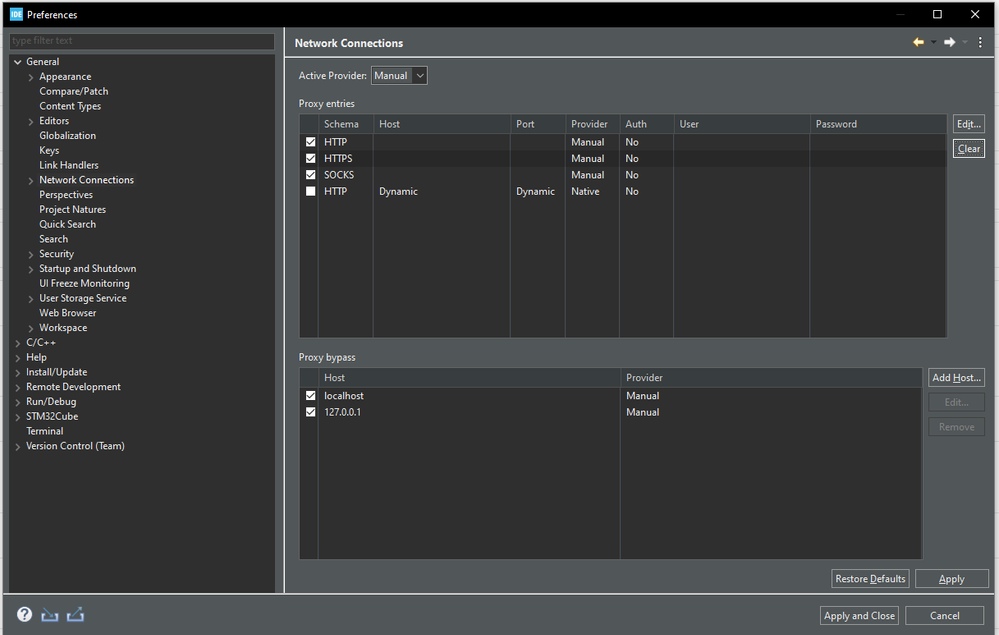Open Globalization preferences page
The height and width of the screenshot is (635, 999).
click(x=68, y=136)
